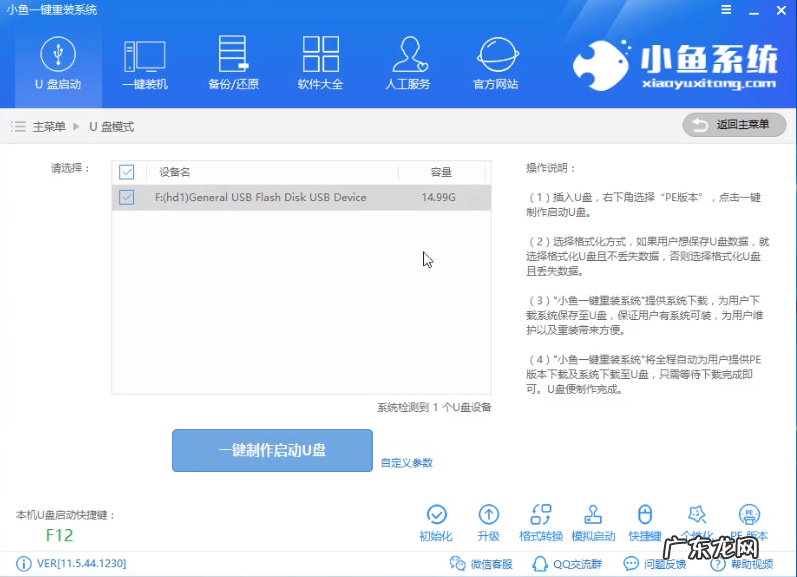797x577 pixels.
Task: Toggle the checkbox for the F:(hd1) USB device
Action: tap(127, 197)
